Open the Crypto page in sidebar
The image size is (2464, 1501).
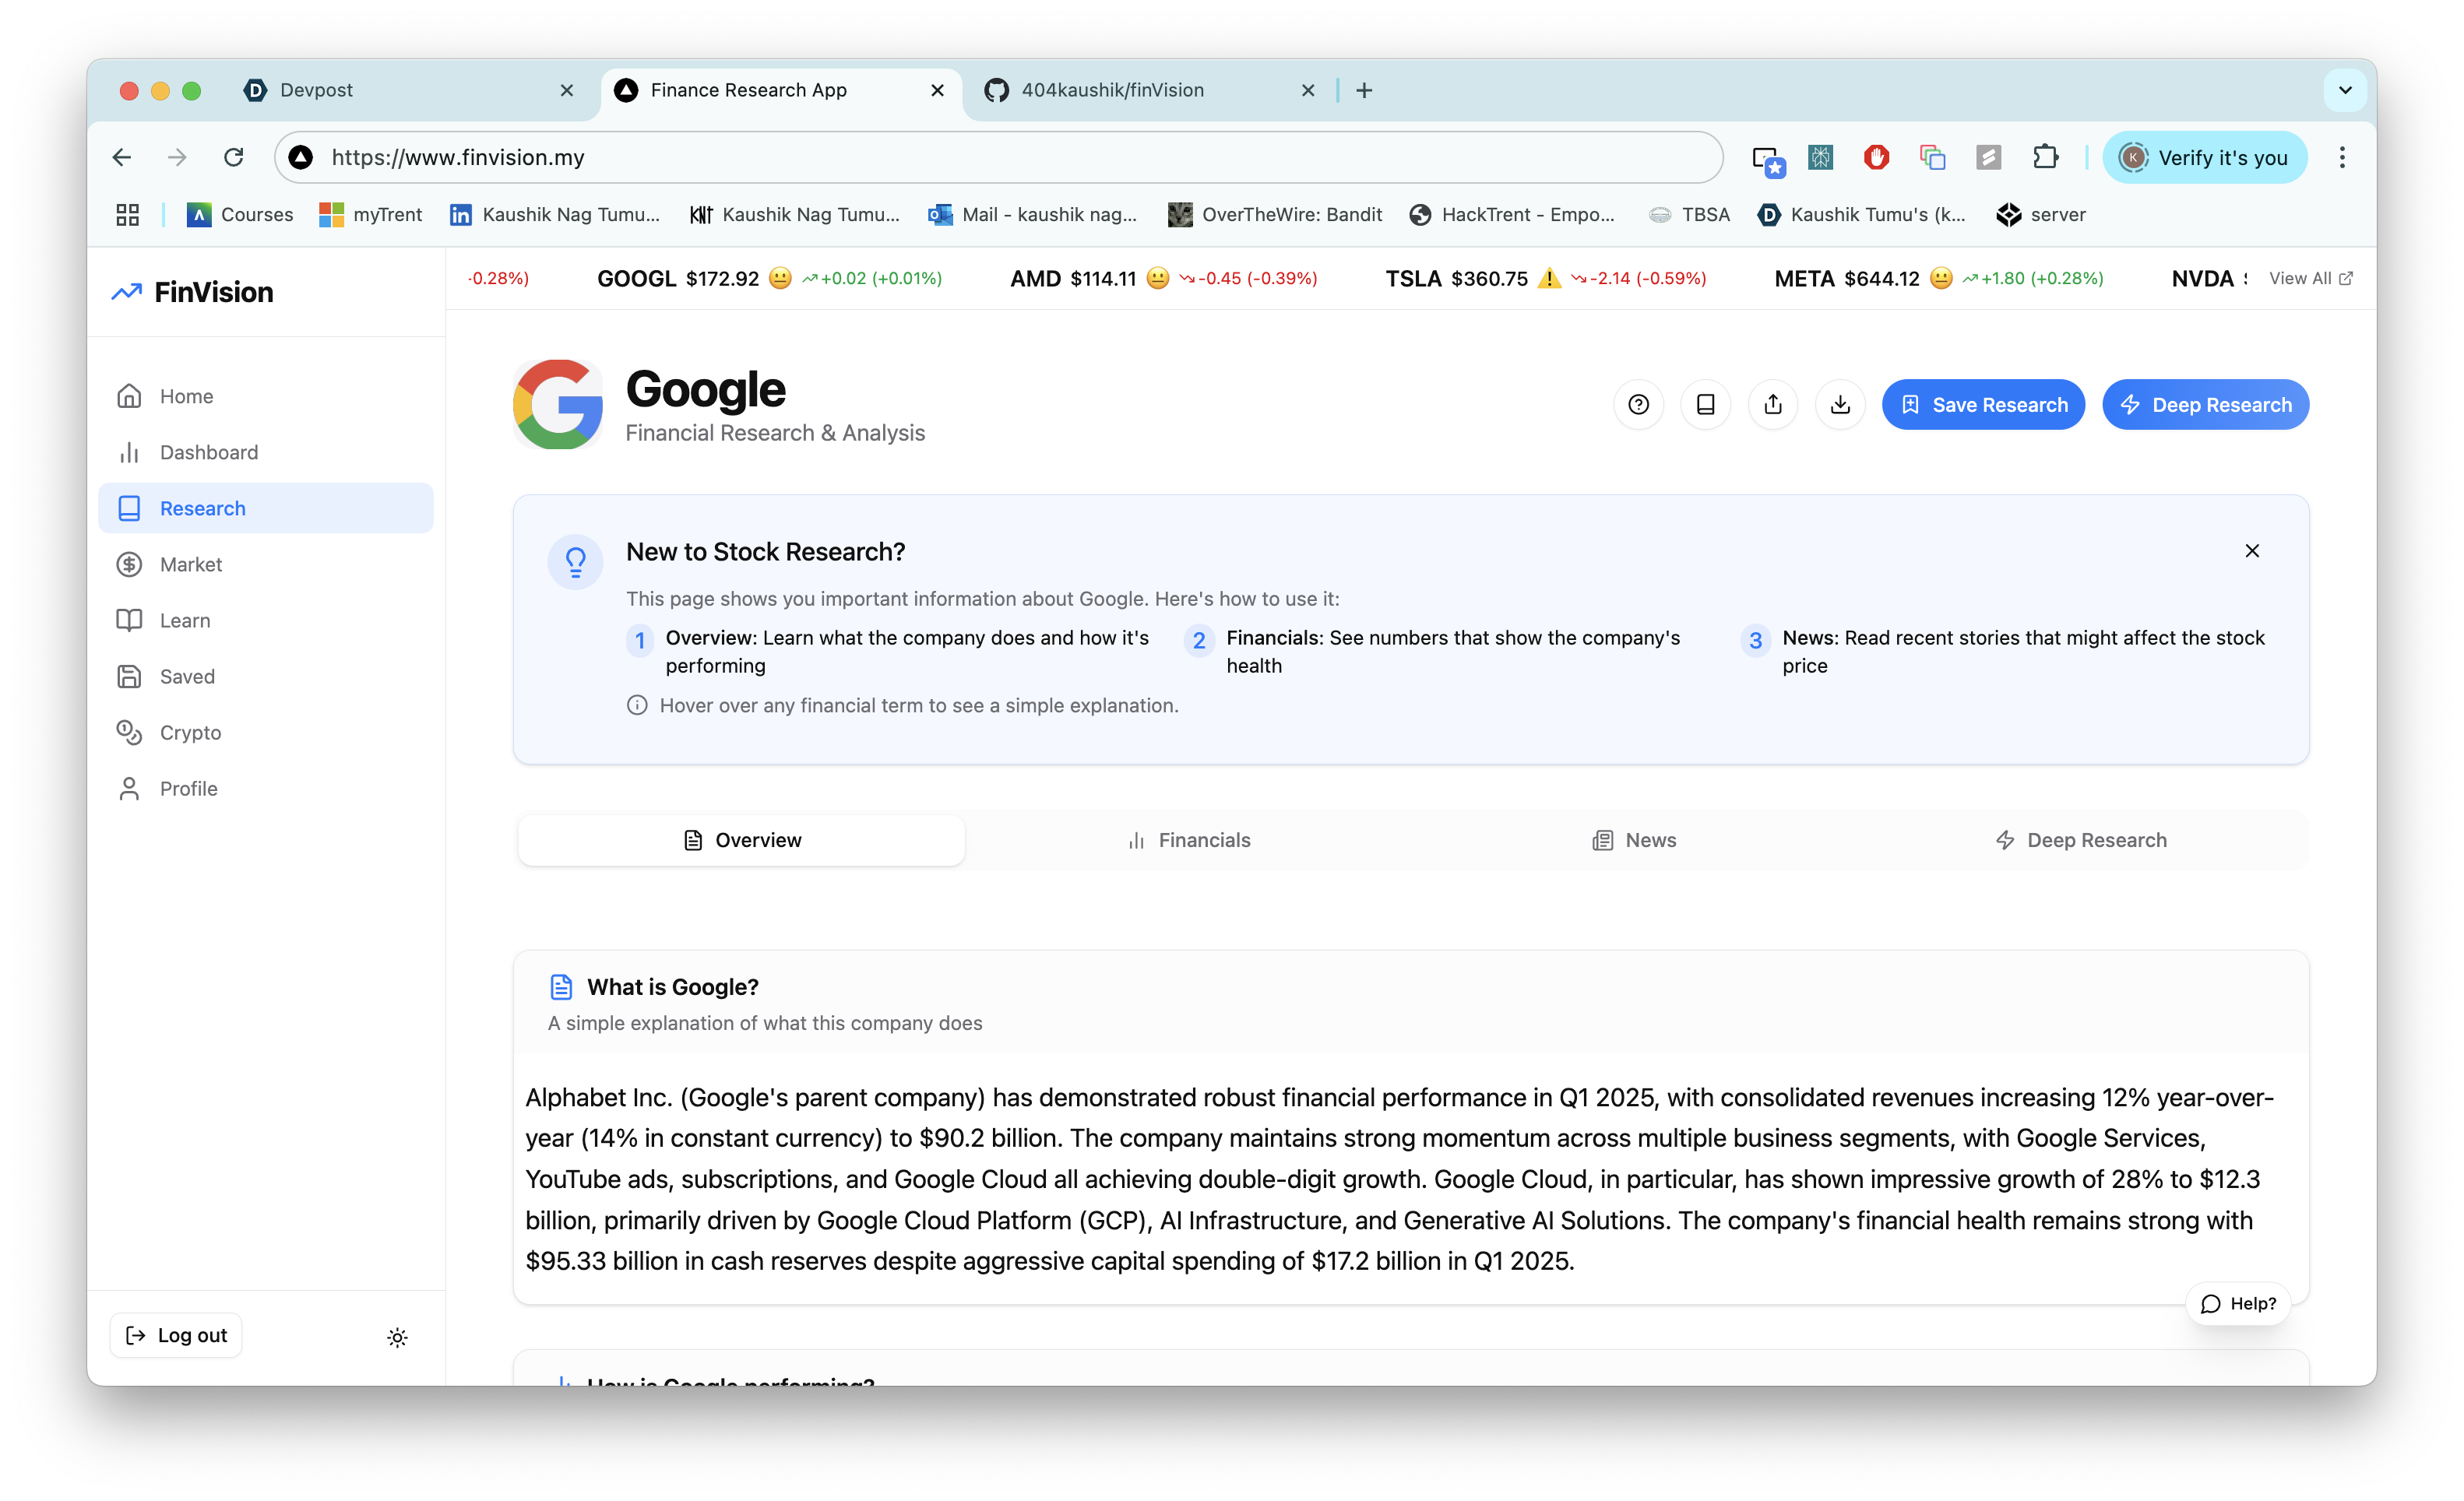pos(190,732)
